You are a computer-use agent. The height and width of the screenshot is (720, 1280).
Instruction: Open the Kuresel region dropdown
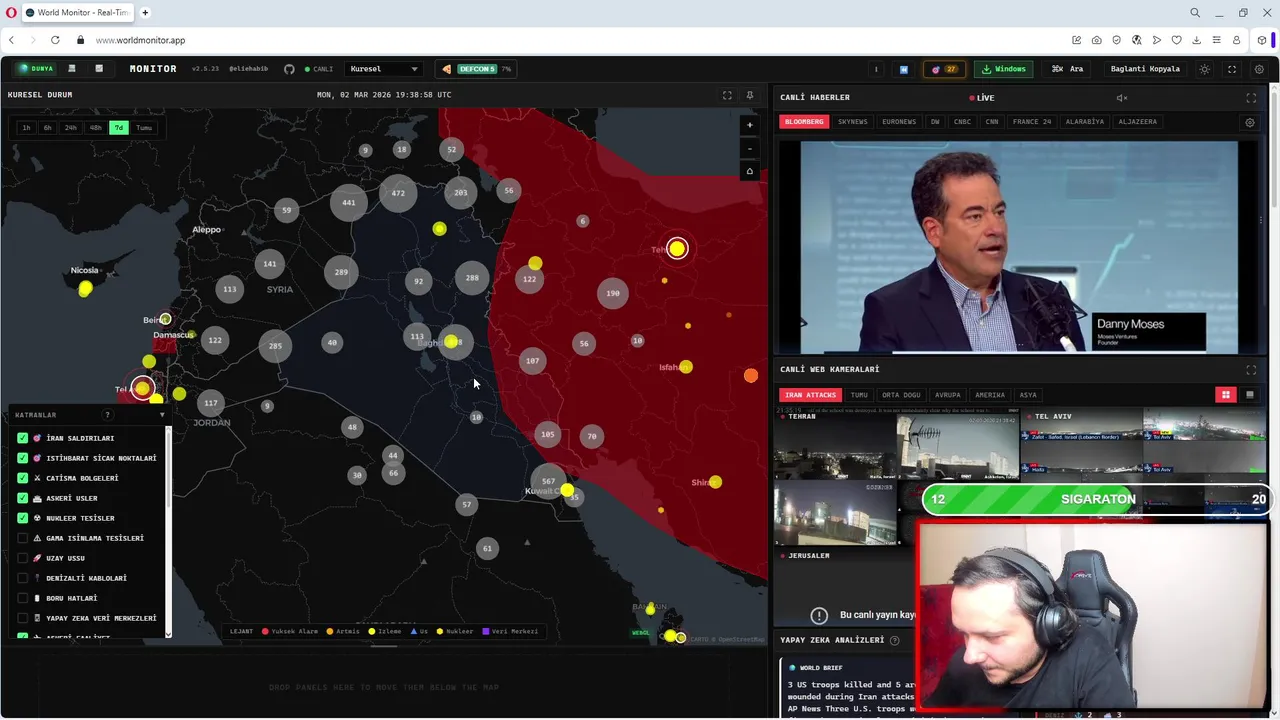tap(384, 69)
